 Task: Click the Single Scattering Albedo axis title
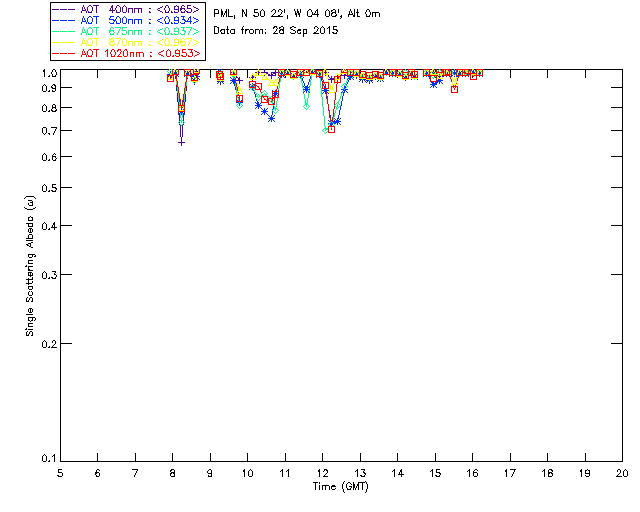30,266
